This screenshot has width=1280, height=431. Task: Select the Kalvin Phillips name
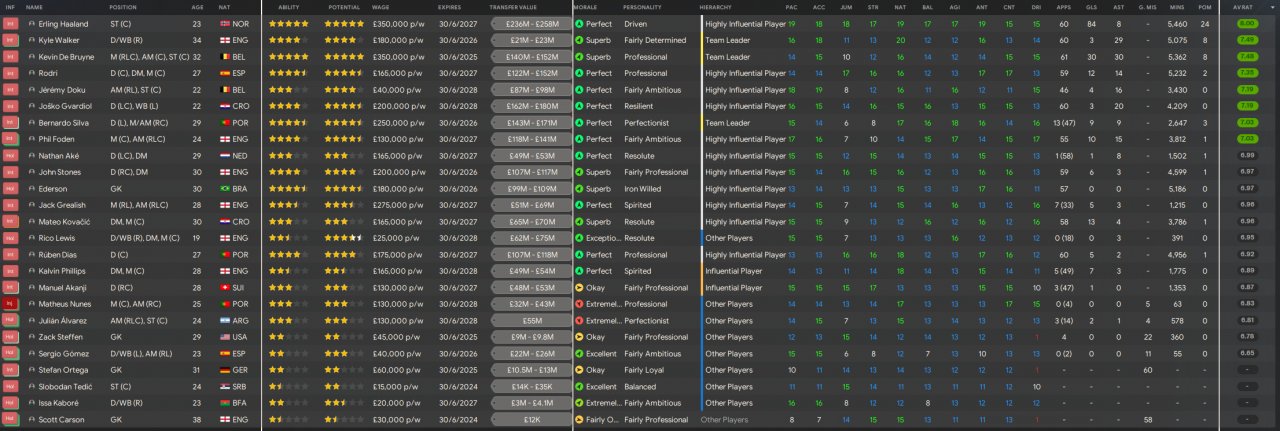pyautogui.click(x=62, y=270)
